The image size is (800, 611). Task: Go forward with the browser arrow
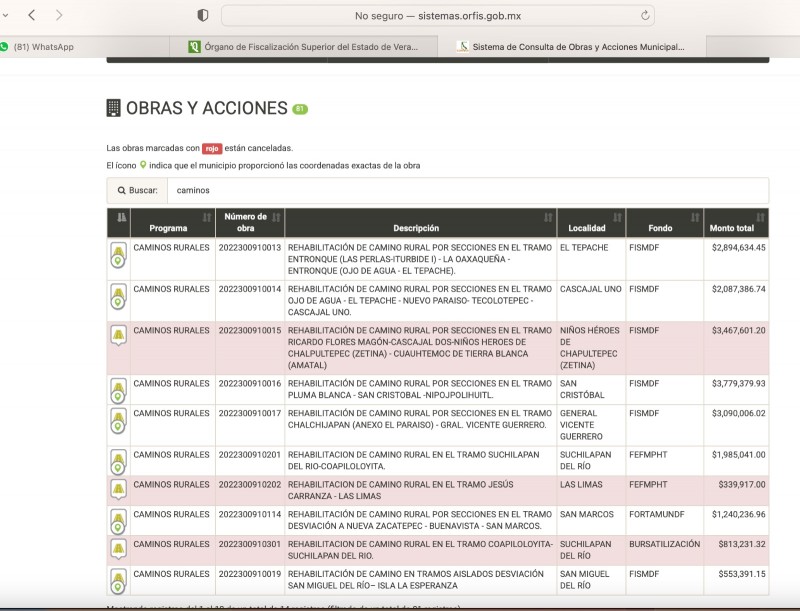click(x=59, y=15)
